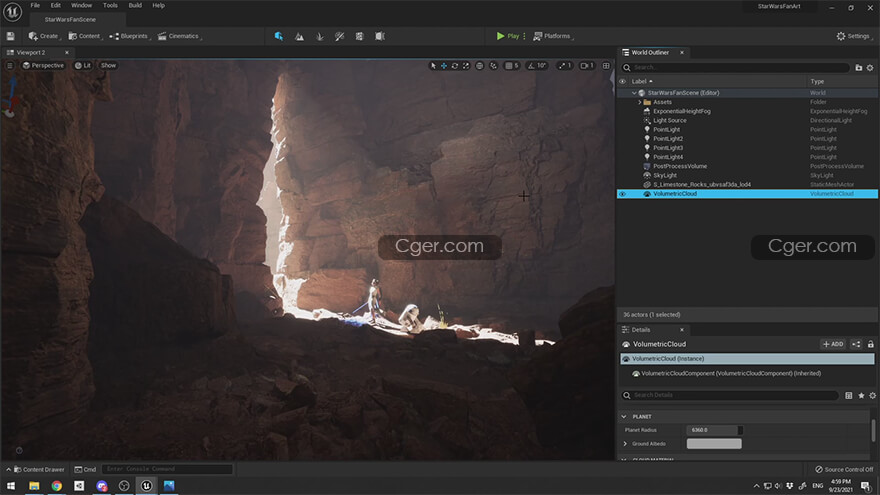The image size is (880, 495).
Task: Open viewport options hamburger menu
Action: (x=10, y=66)
